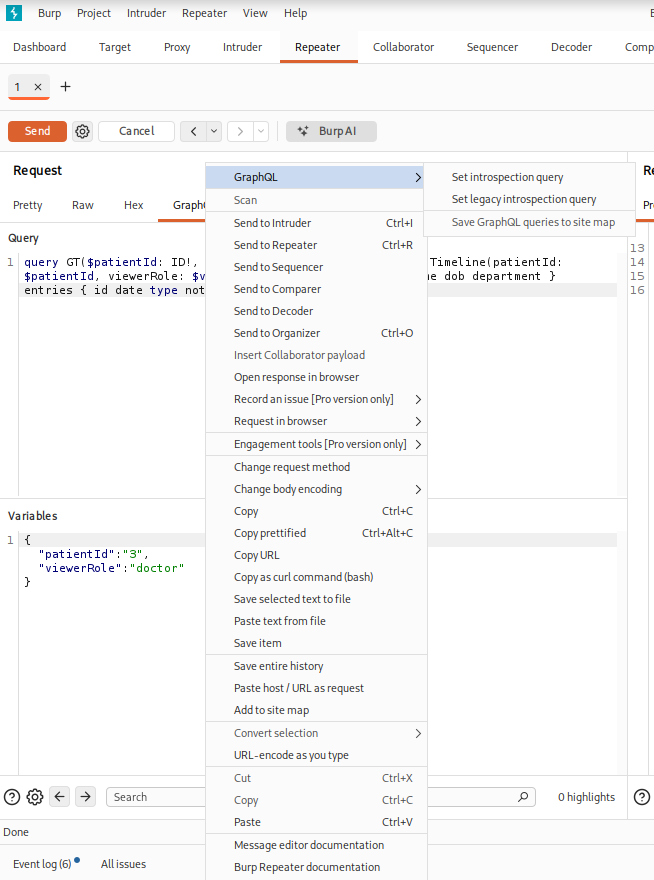The width and height of the screenshot is (654, 880).
Task: Switch to the Target tab
Action: 115,47
